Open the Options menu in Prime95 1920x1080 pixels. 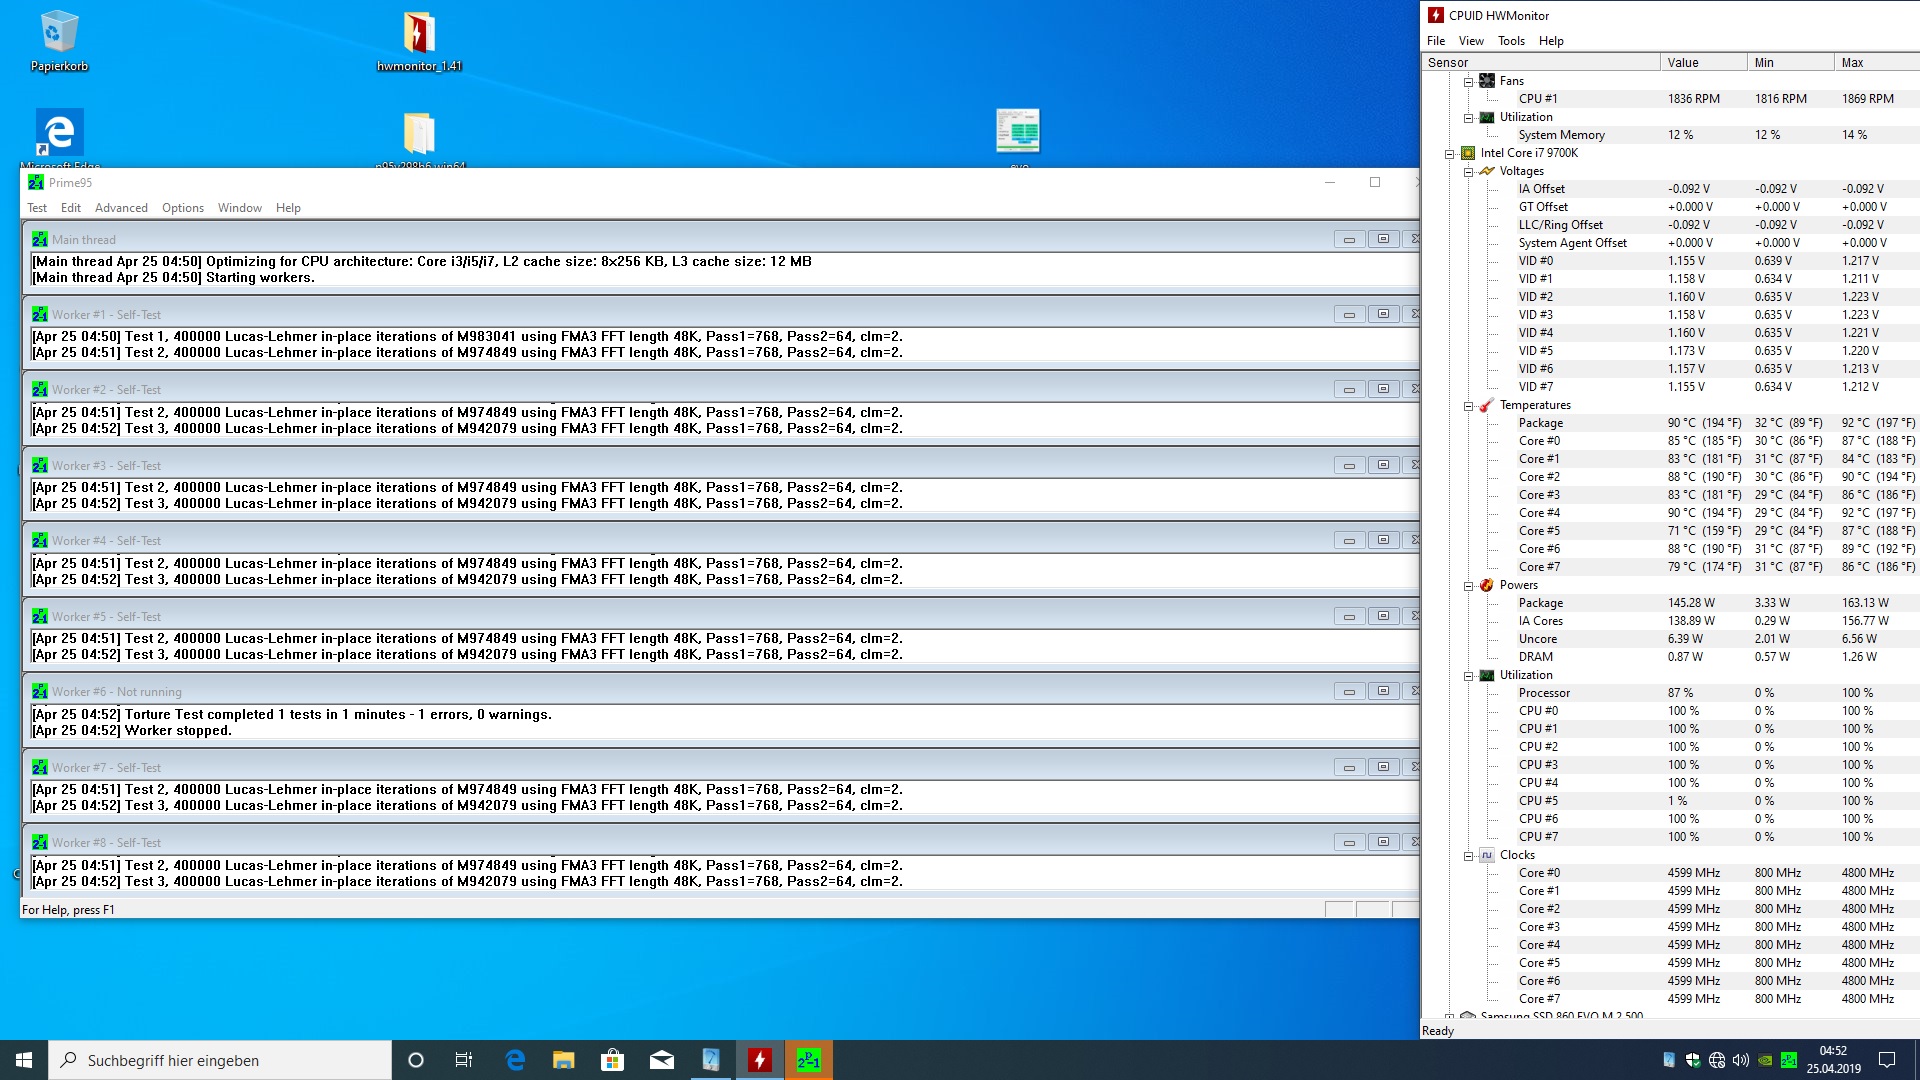coord(183,208)
